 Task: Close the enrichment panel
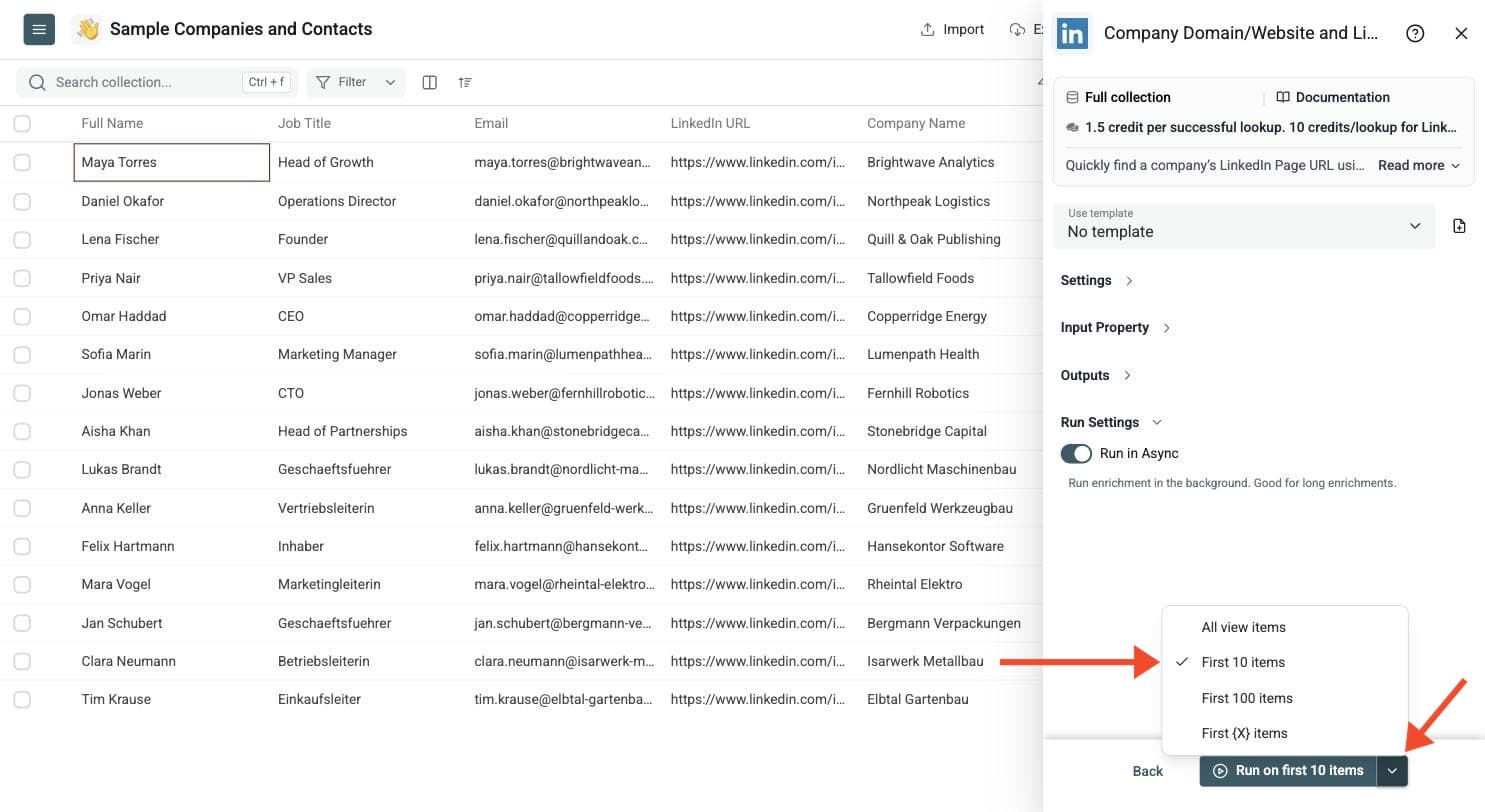pyautogui.click(x=1461, y=33)
